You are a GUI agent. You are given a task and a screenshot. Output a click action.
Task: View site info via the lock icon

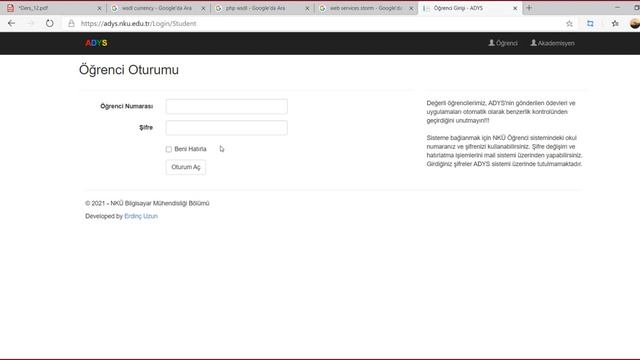coord(71,24)
